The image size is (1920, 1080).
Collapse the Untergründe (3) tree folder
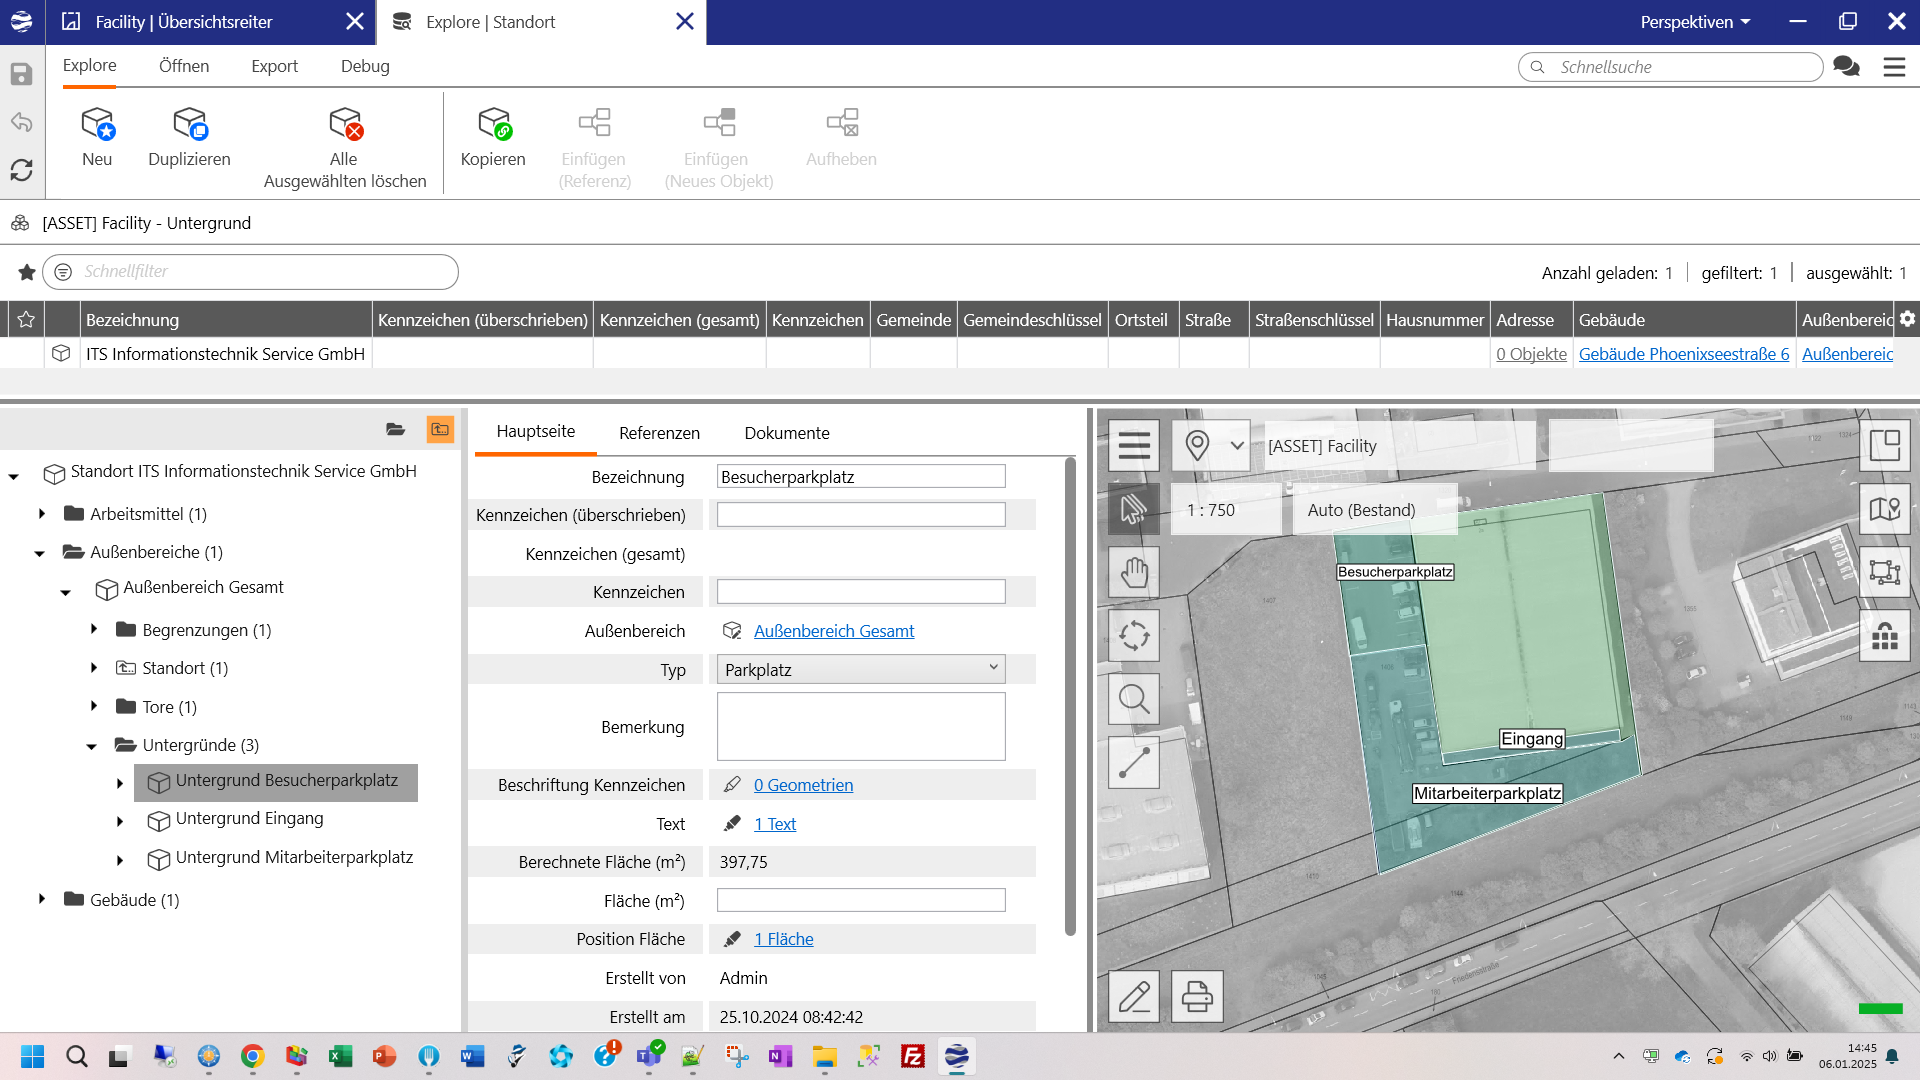(92, 746)
